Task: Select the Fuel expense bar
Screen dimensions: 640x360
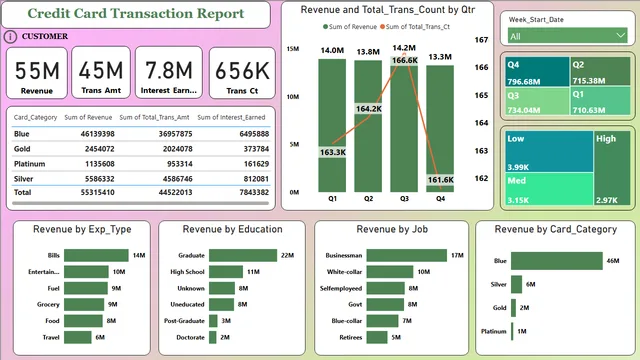Action: click(86, 288)
